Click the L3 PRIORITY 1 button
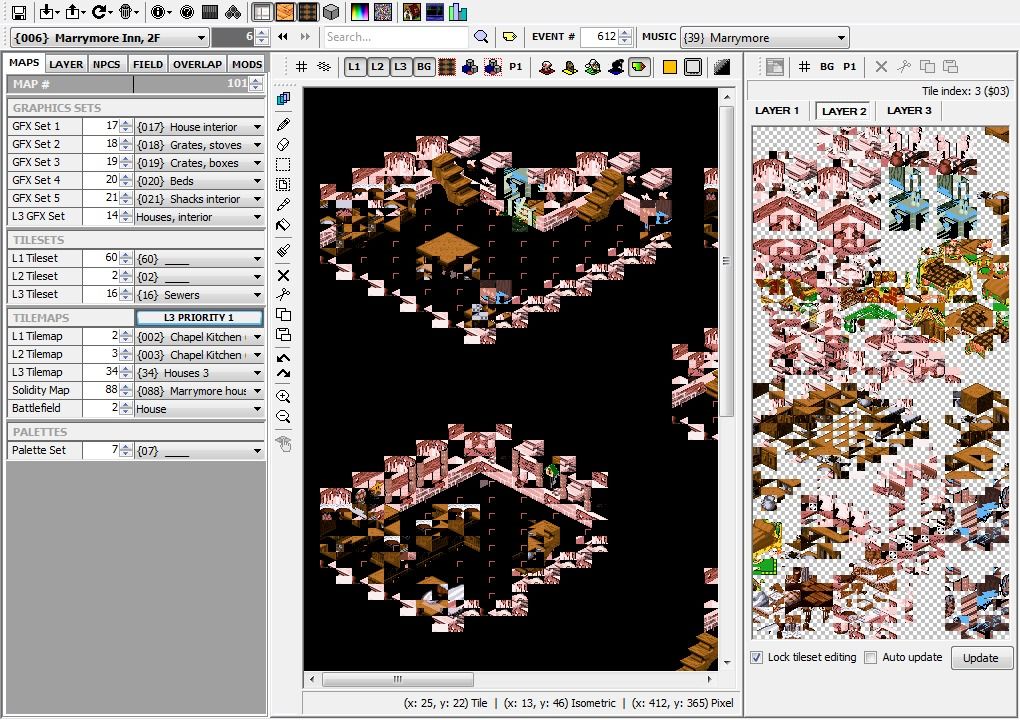 point(199,318)
